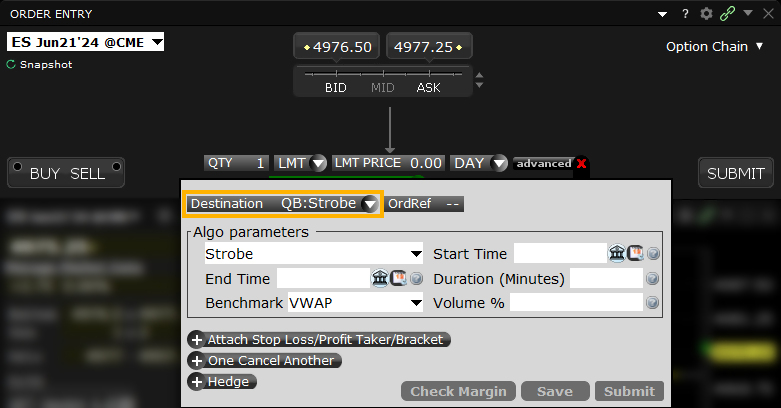This screenshot has width=781, height=408.
Task: Open the calendar picker for Start Time
Action: (x=634, y=253)
